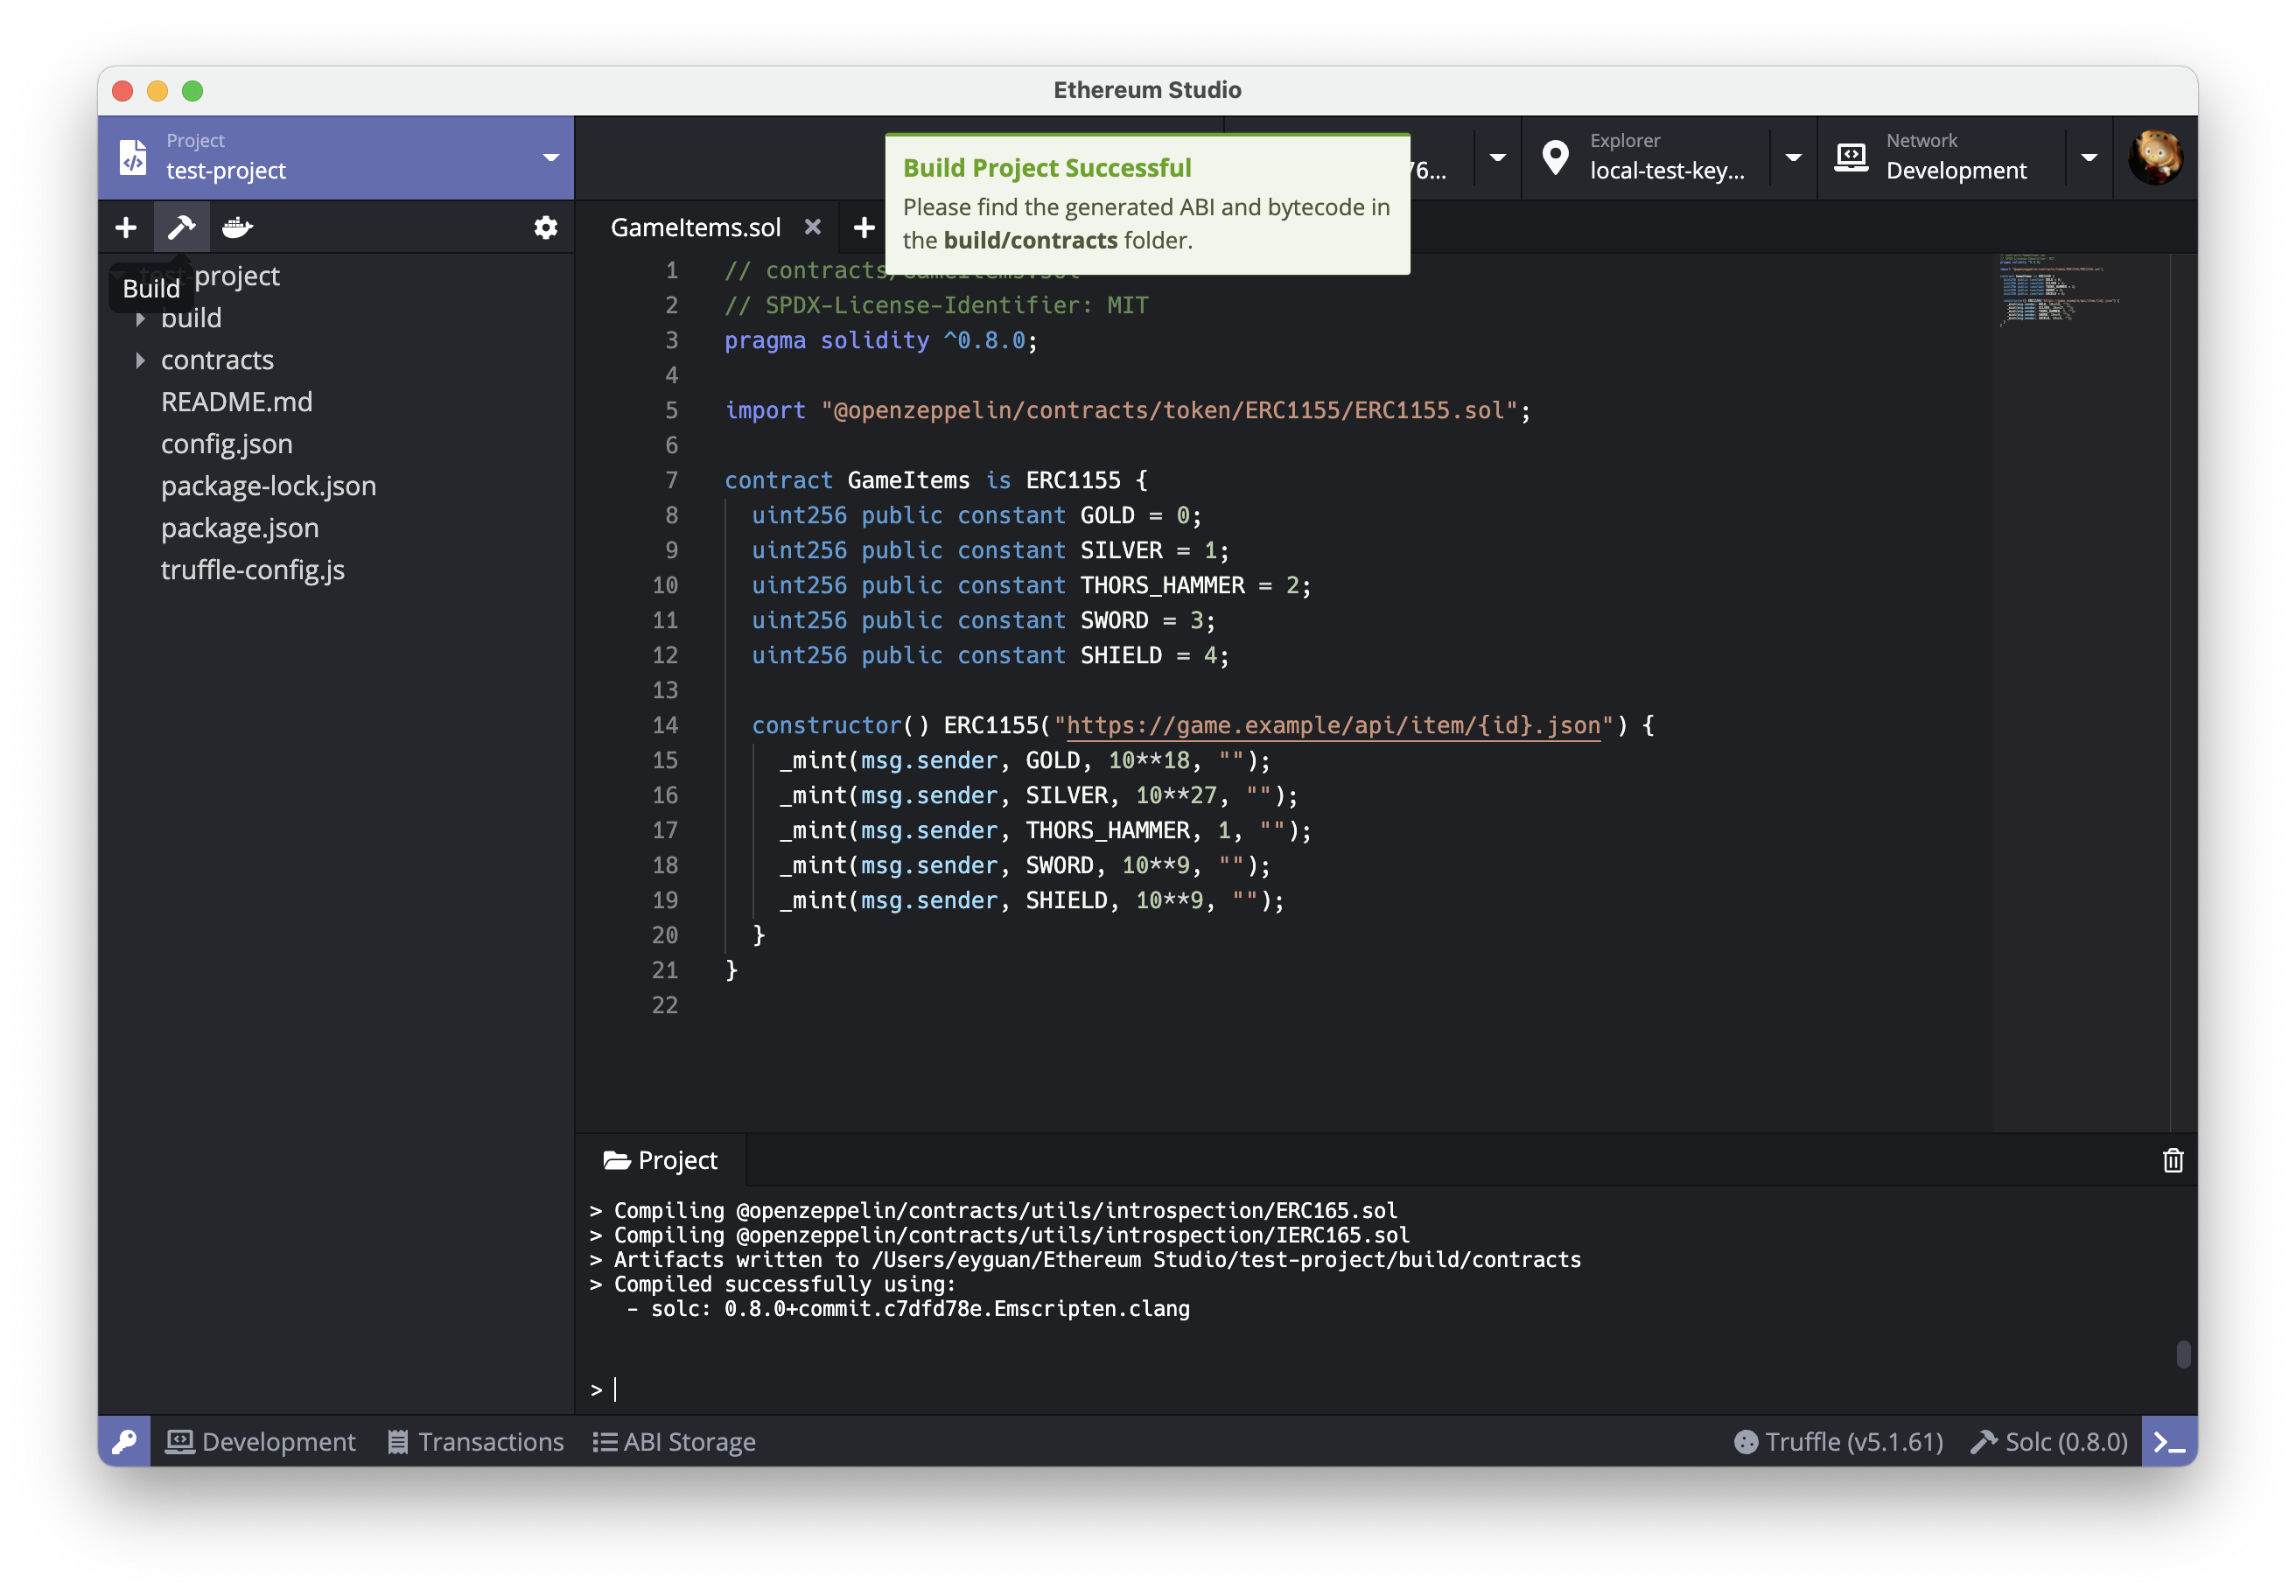Click the hammer Build icon in sidebar toolbar
This screenshot has width=2296, height=1596.
(181, 228)
